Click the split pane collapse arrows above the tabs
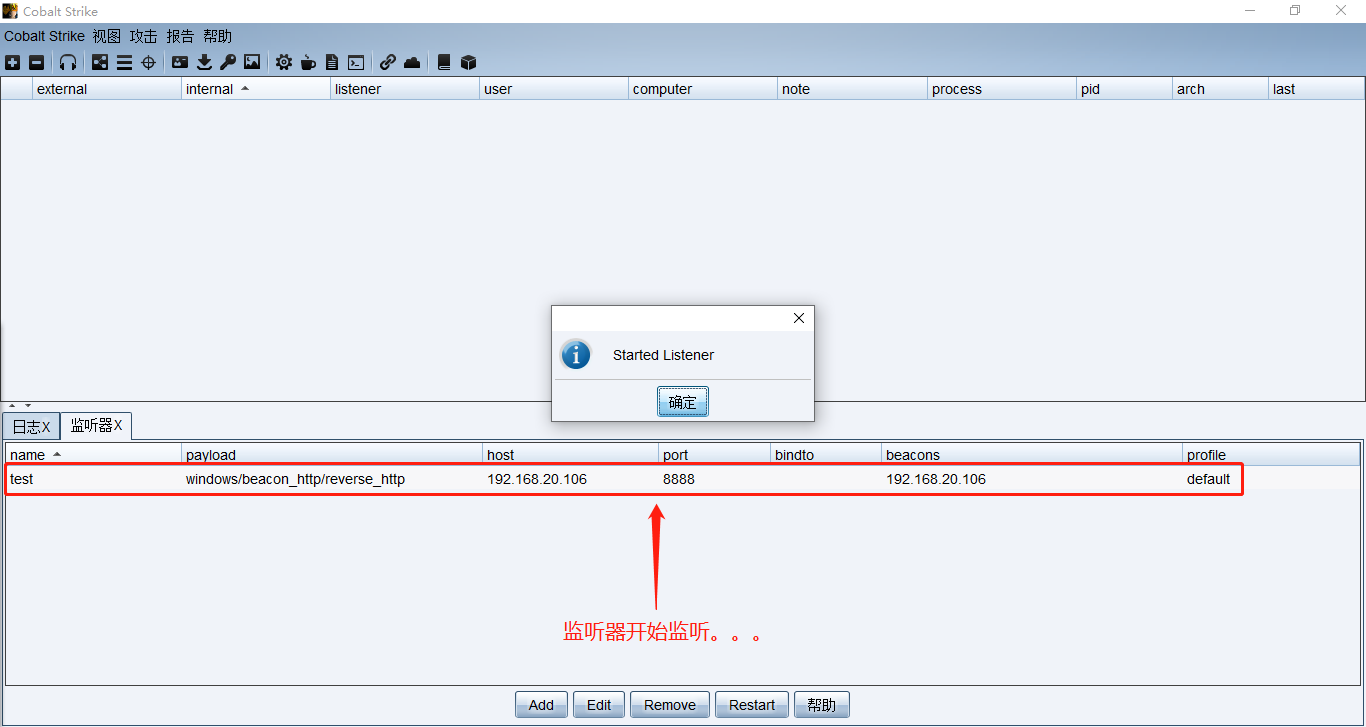The width and height of the screenshot is (1366, 727). (x=20, y=405)
